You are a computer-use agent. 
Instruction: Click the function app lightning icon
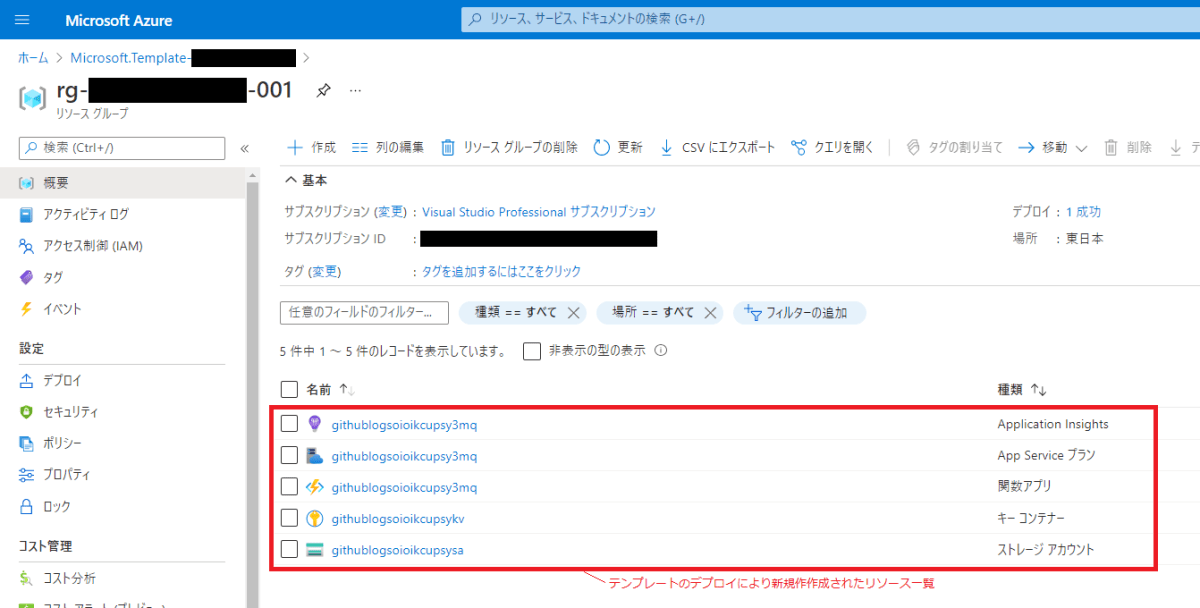click(x=315, y=487)
